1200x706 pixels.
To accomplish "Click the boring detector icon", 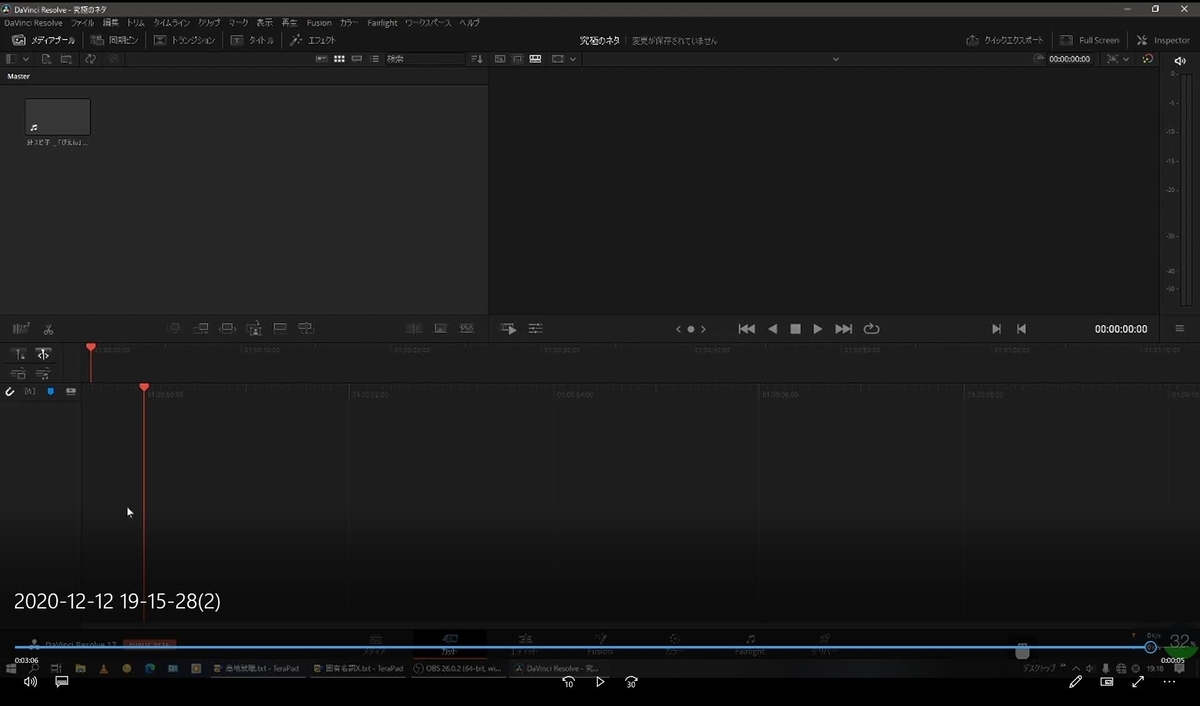I will click(21, 328).
